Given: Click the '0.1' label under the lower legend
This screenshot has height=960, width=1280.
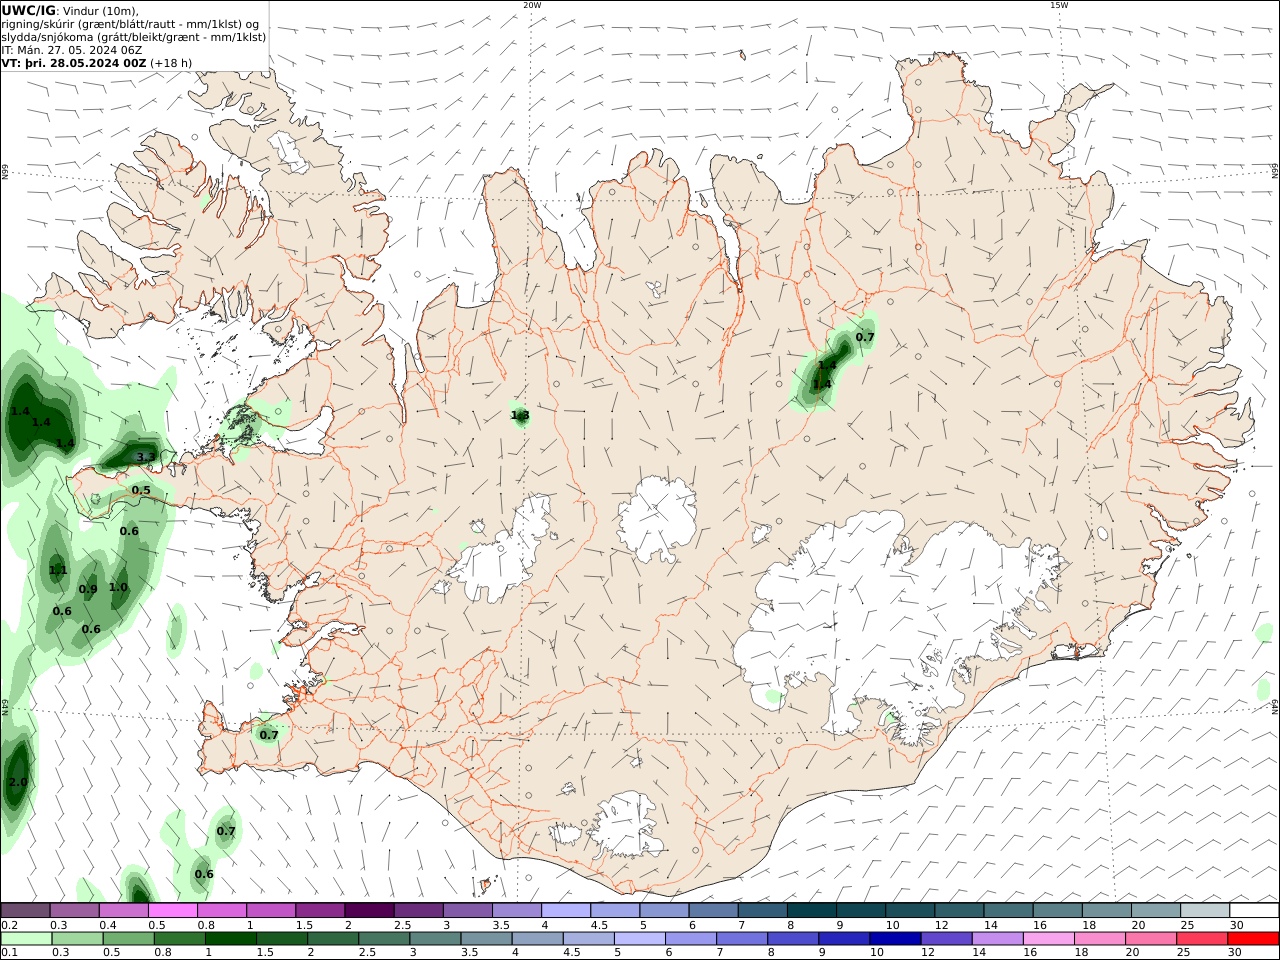Looking at the screenshot, I should point(9,953).
